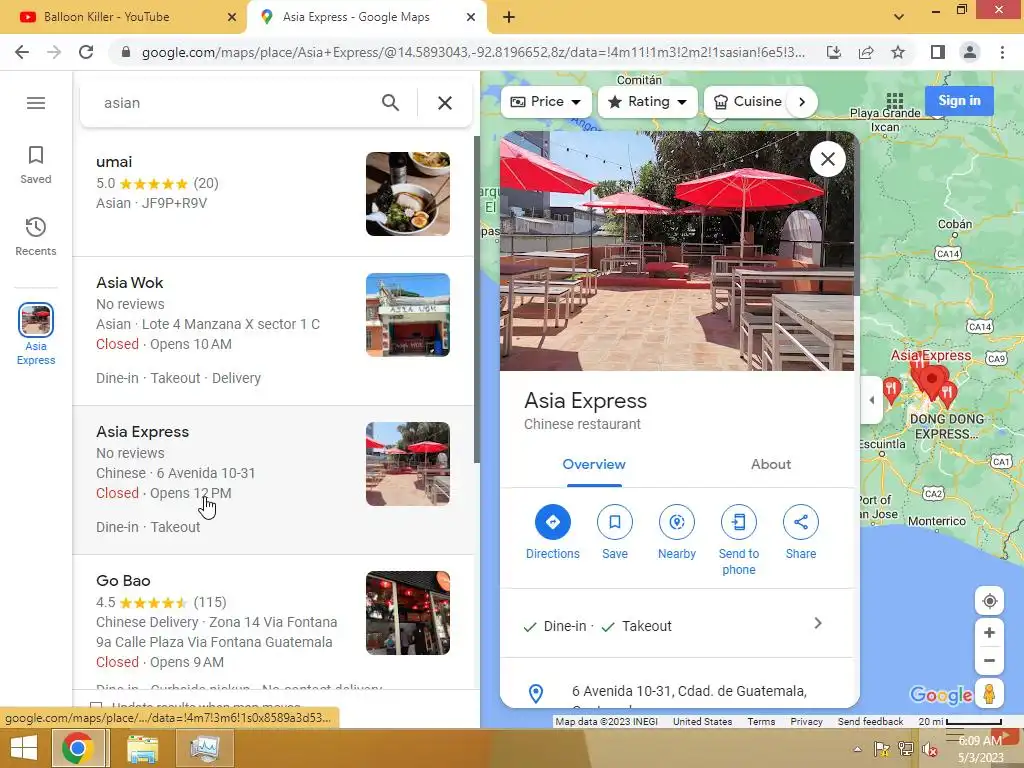
Task: Click the URL address bar
Action: (x=472, y=52)
